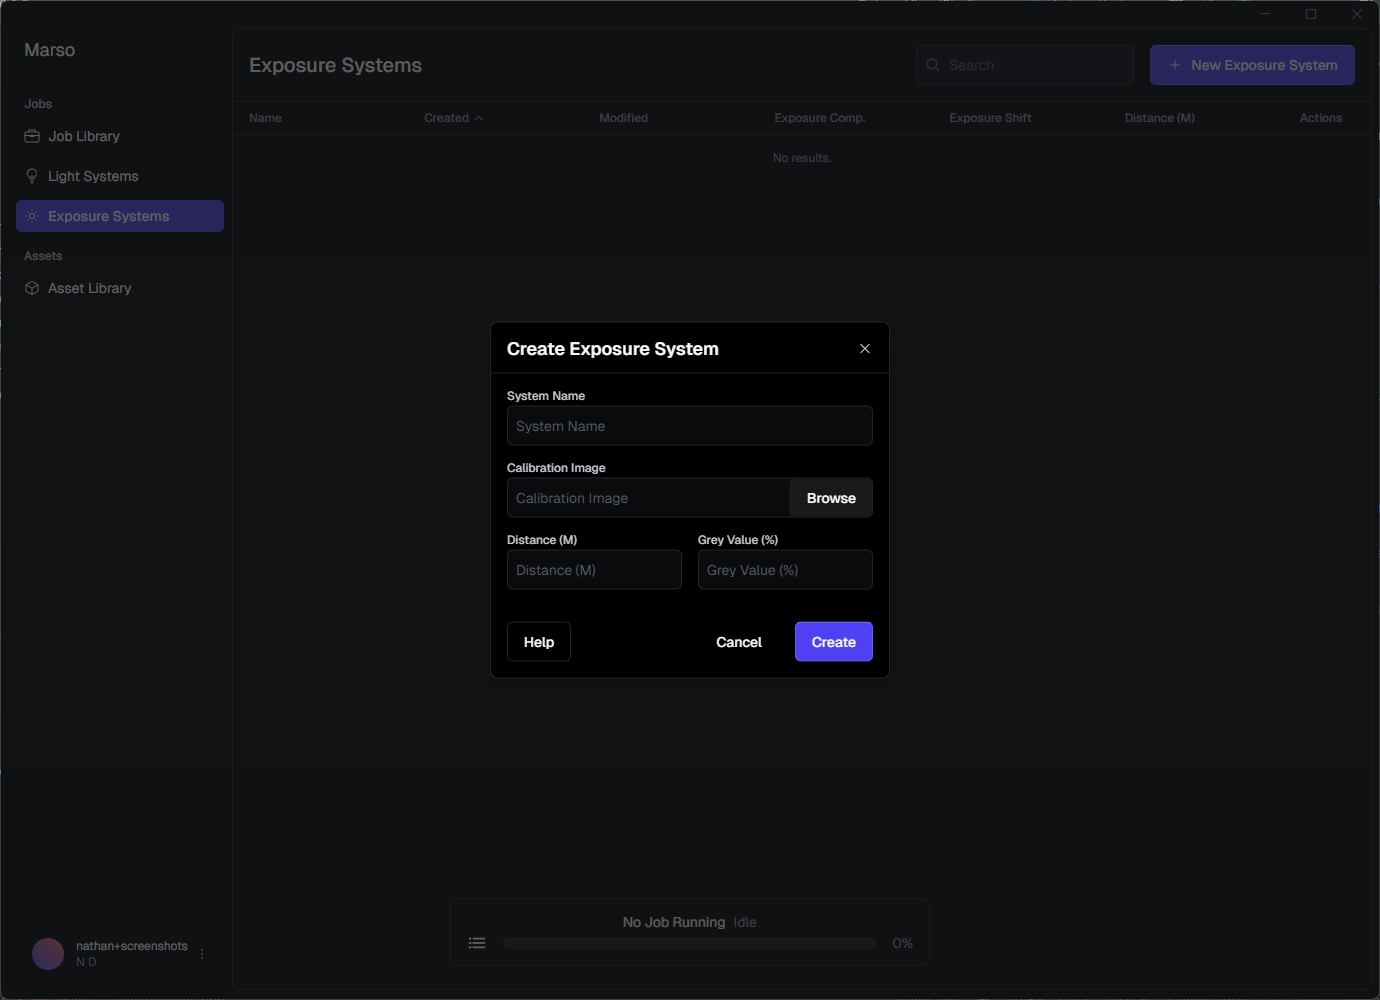The image size is (1380, 1000).
Task: Click the Distance (M) input field
Action: point(594,570)
